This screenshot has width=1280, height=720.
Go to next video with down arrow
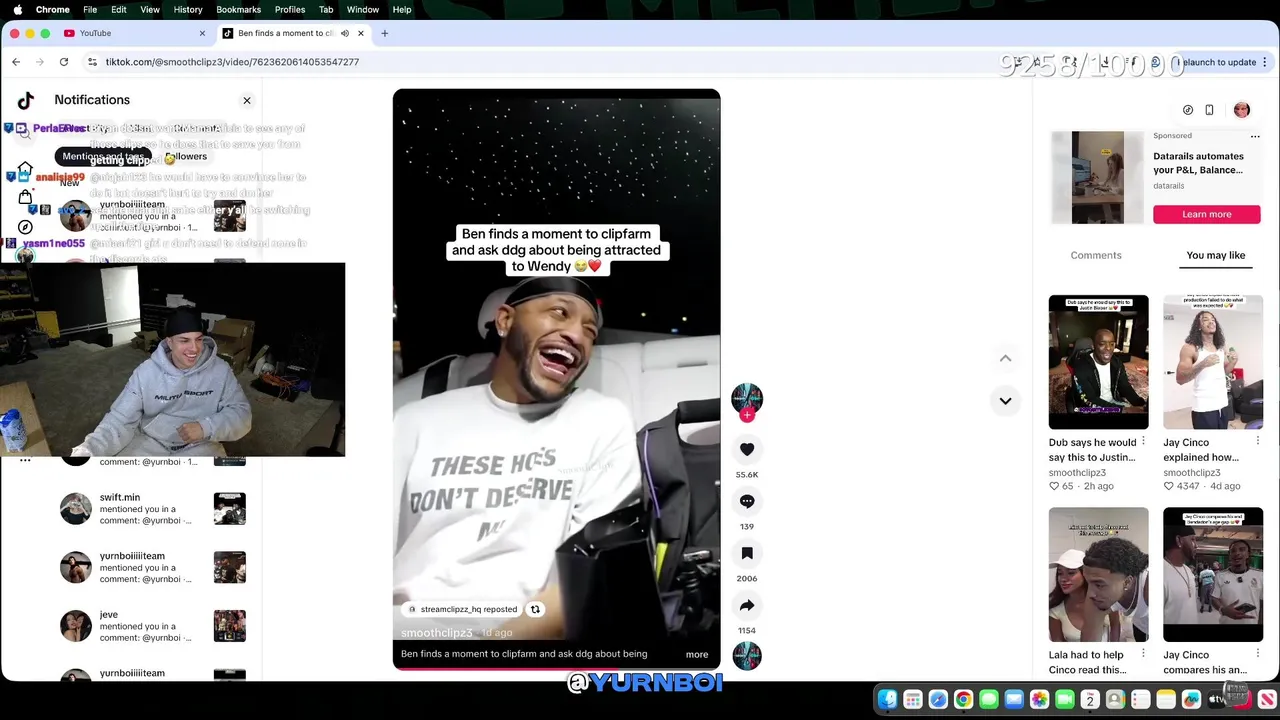[x=1005, y=401]
